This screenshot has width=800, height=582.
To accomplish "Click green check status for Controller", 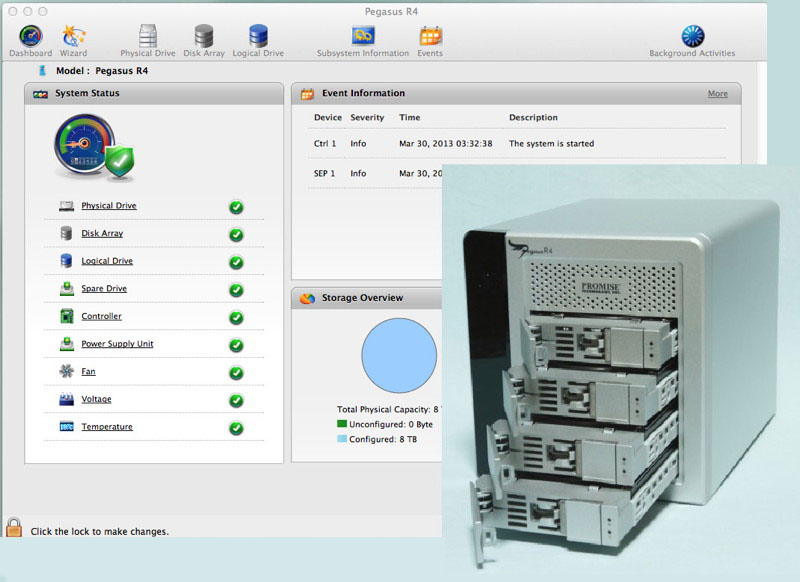I will pyautogui.click(x=236, y=317).
